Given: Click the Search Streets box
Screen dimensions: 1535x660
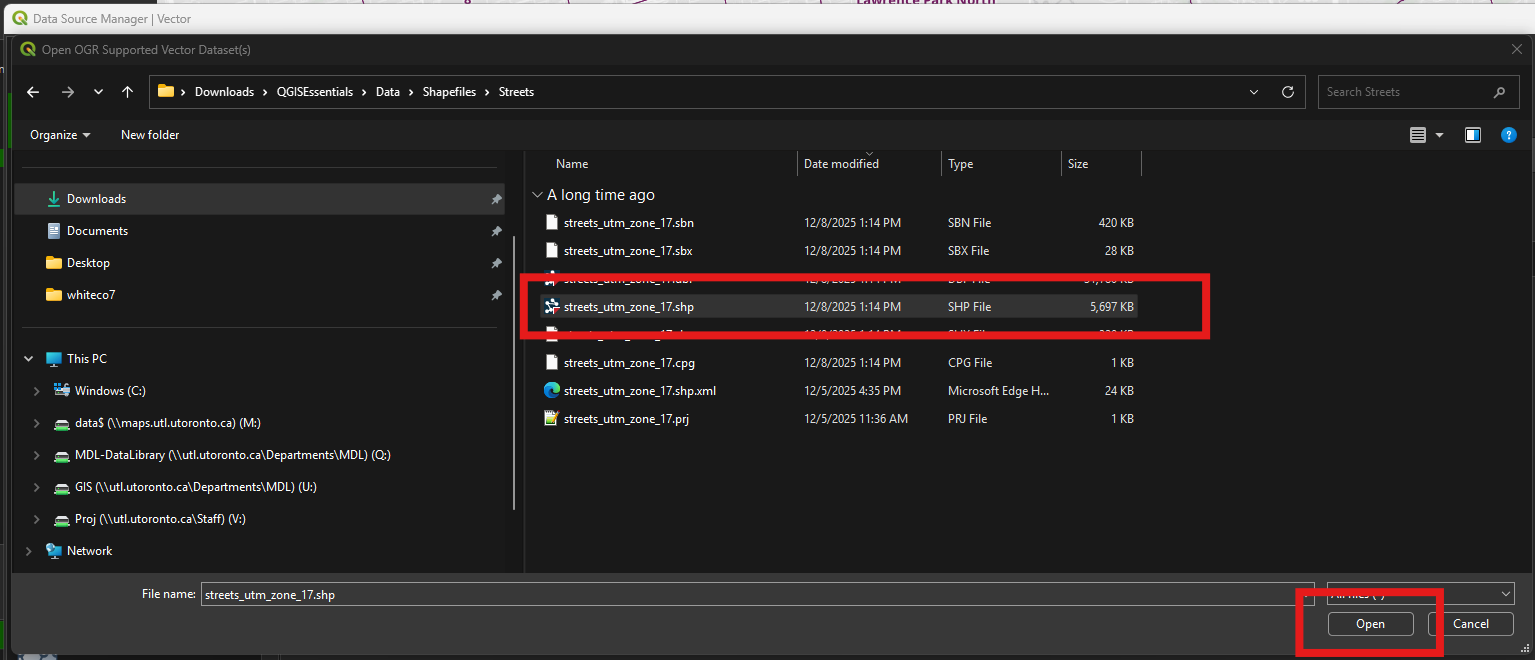Looking at the screenshot, I should point(1416,92).
